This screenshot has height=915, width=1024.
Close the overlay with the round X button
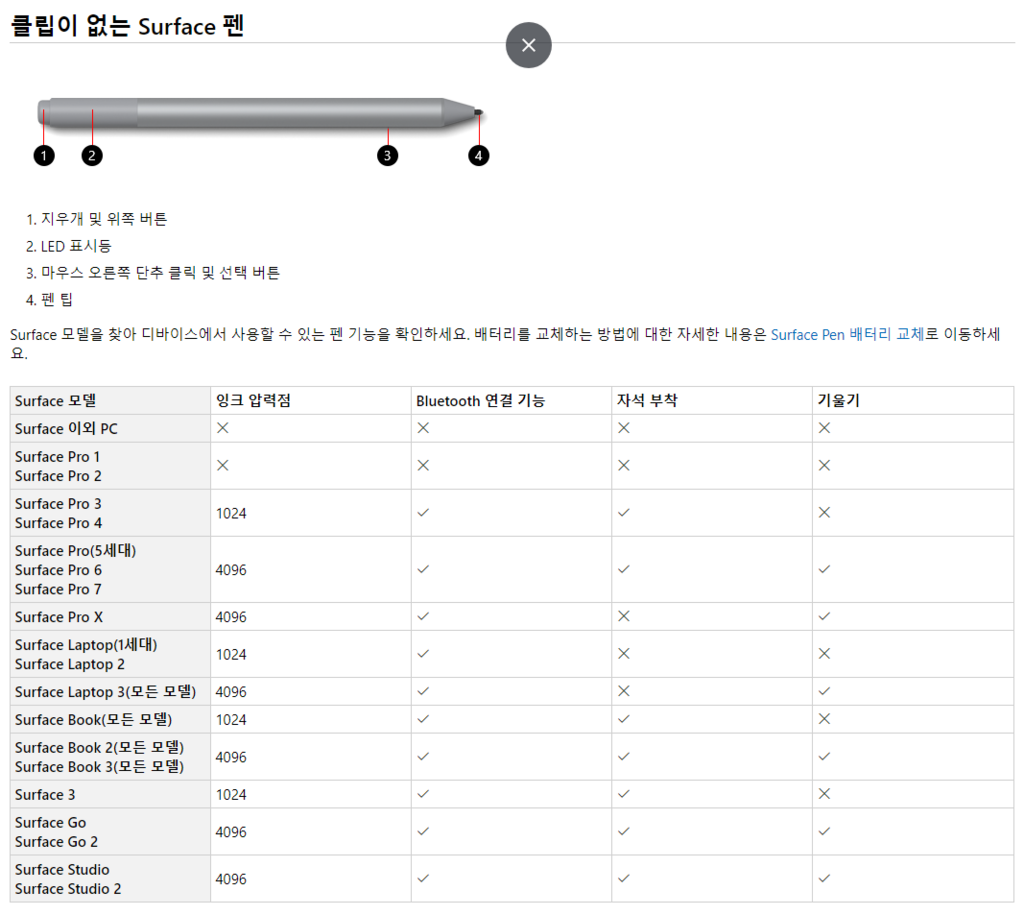(528, 45)
